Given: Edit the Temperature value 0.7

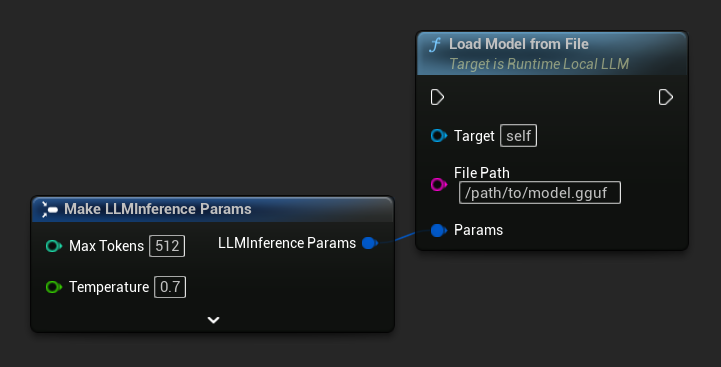Looking at the screenshot, I should click(170, 287).
